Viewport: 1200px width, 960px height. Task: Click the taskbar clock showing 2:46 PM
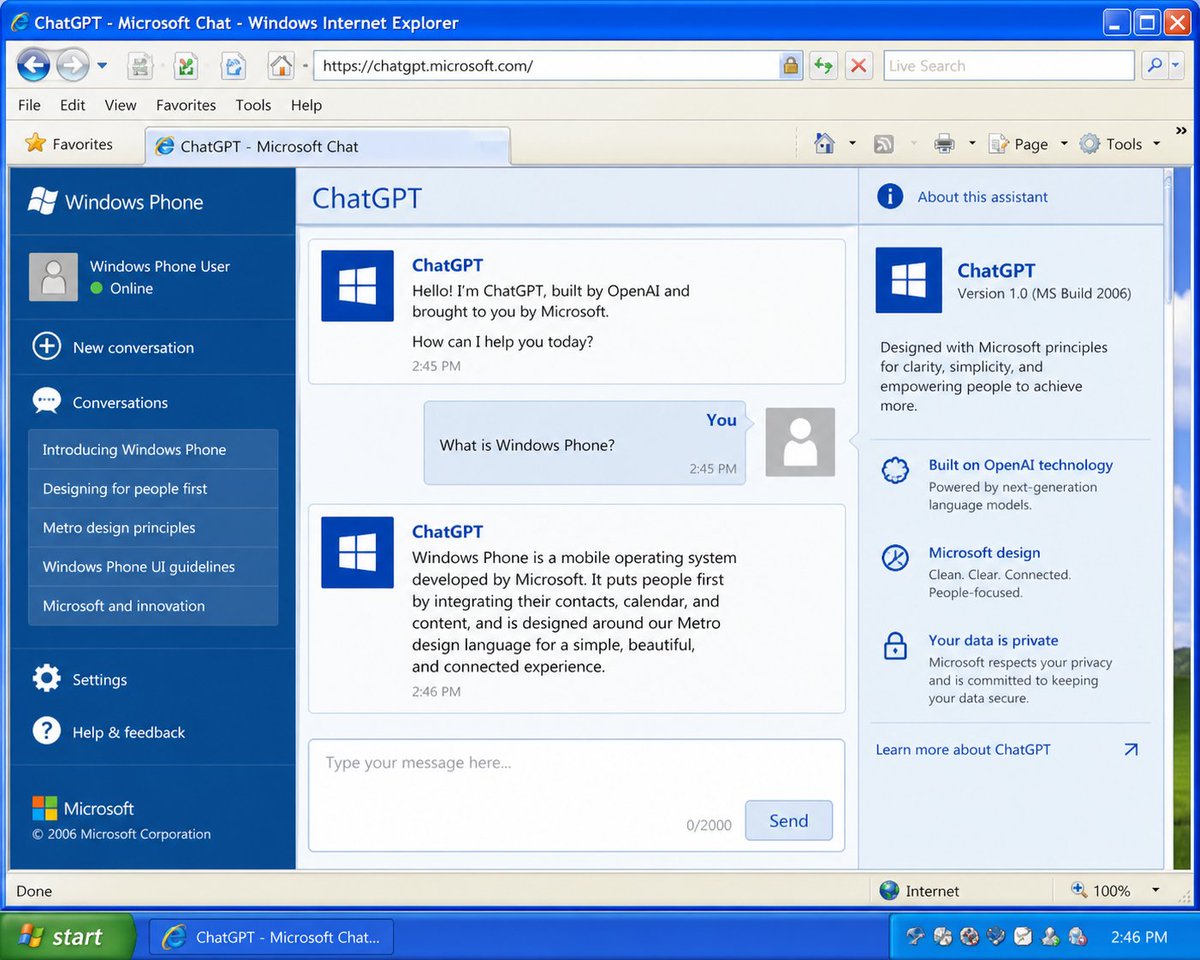pyautogui.click(x=1139, y=937)
